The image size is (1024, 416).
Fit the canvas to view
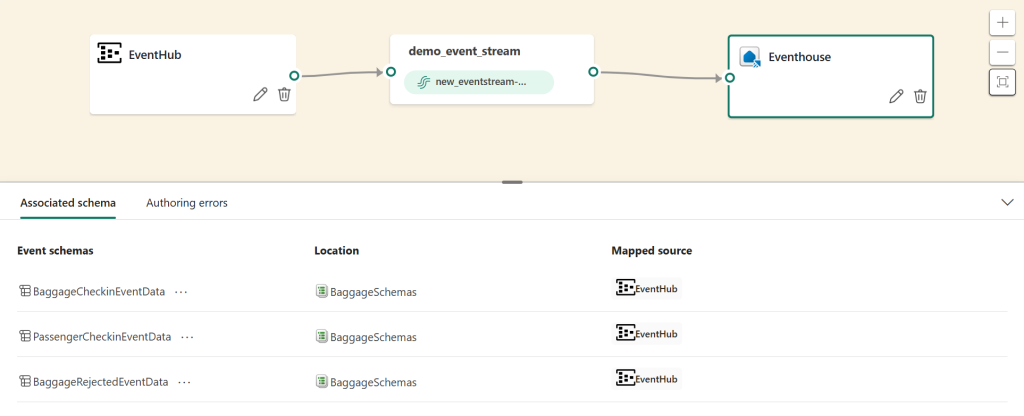1002,82
